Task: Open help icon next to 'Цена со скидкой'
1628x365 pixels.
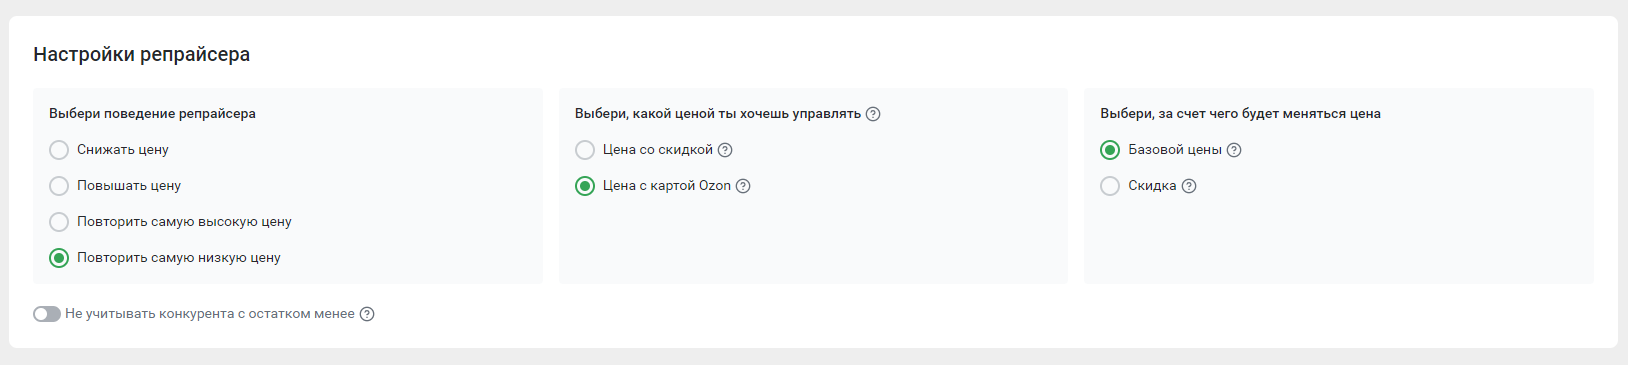Action: [725, 150]
